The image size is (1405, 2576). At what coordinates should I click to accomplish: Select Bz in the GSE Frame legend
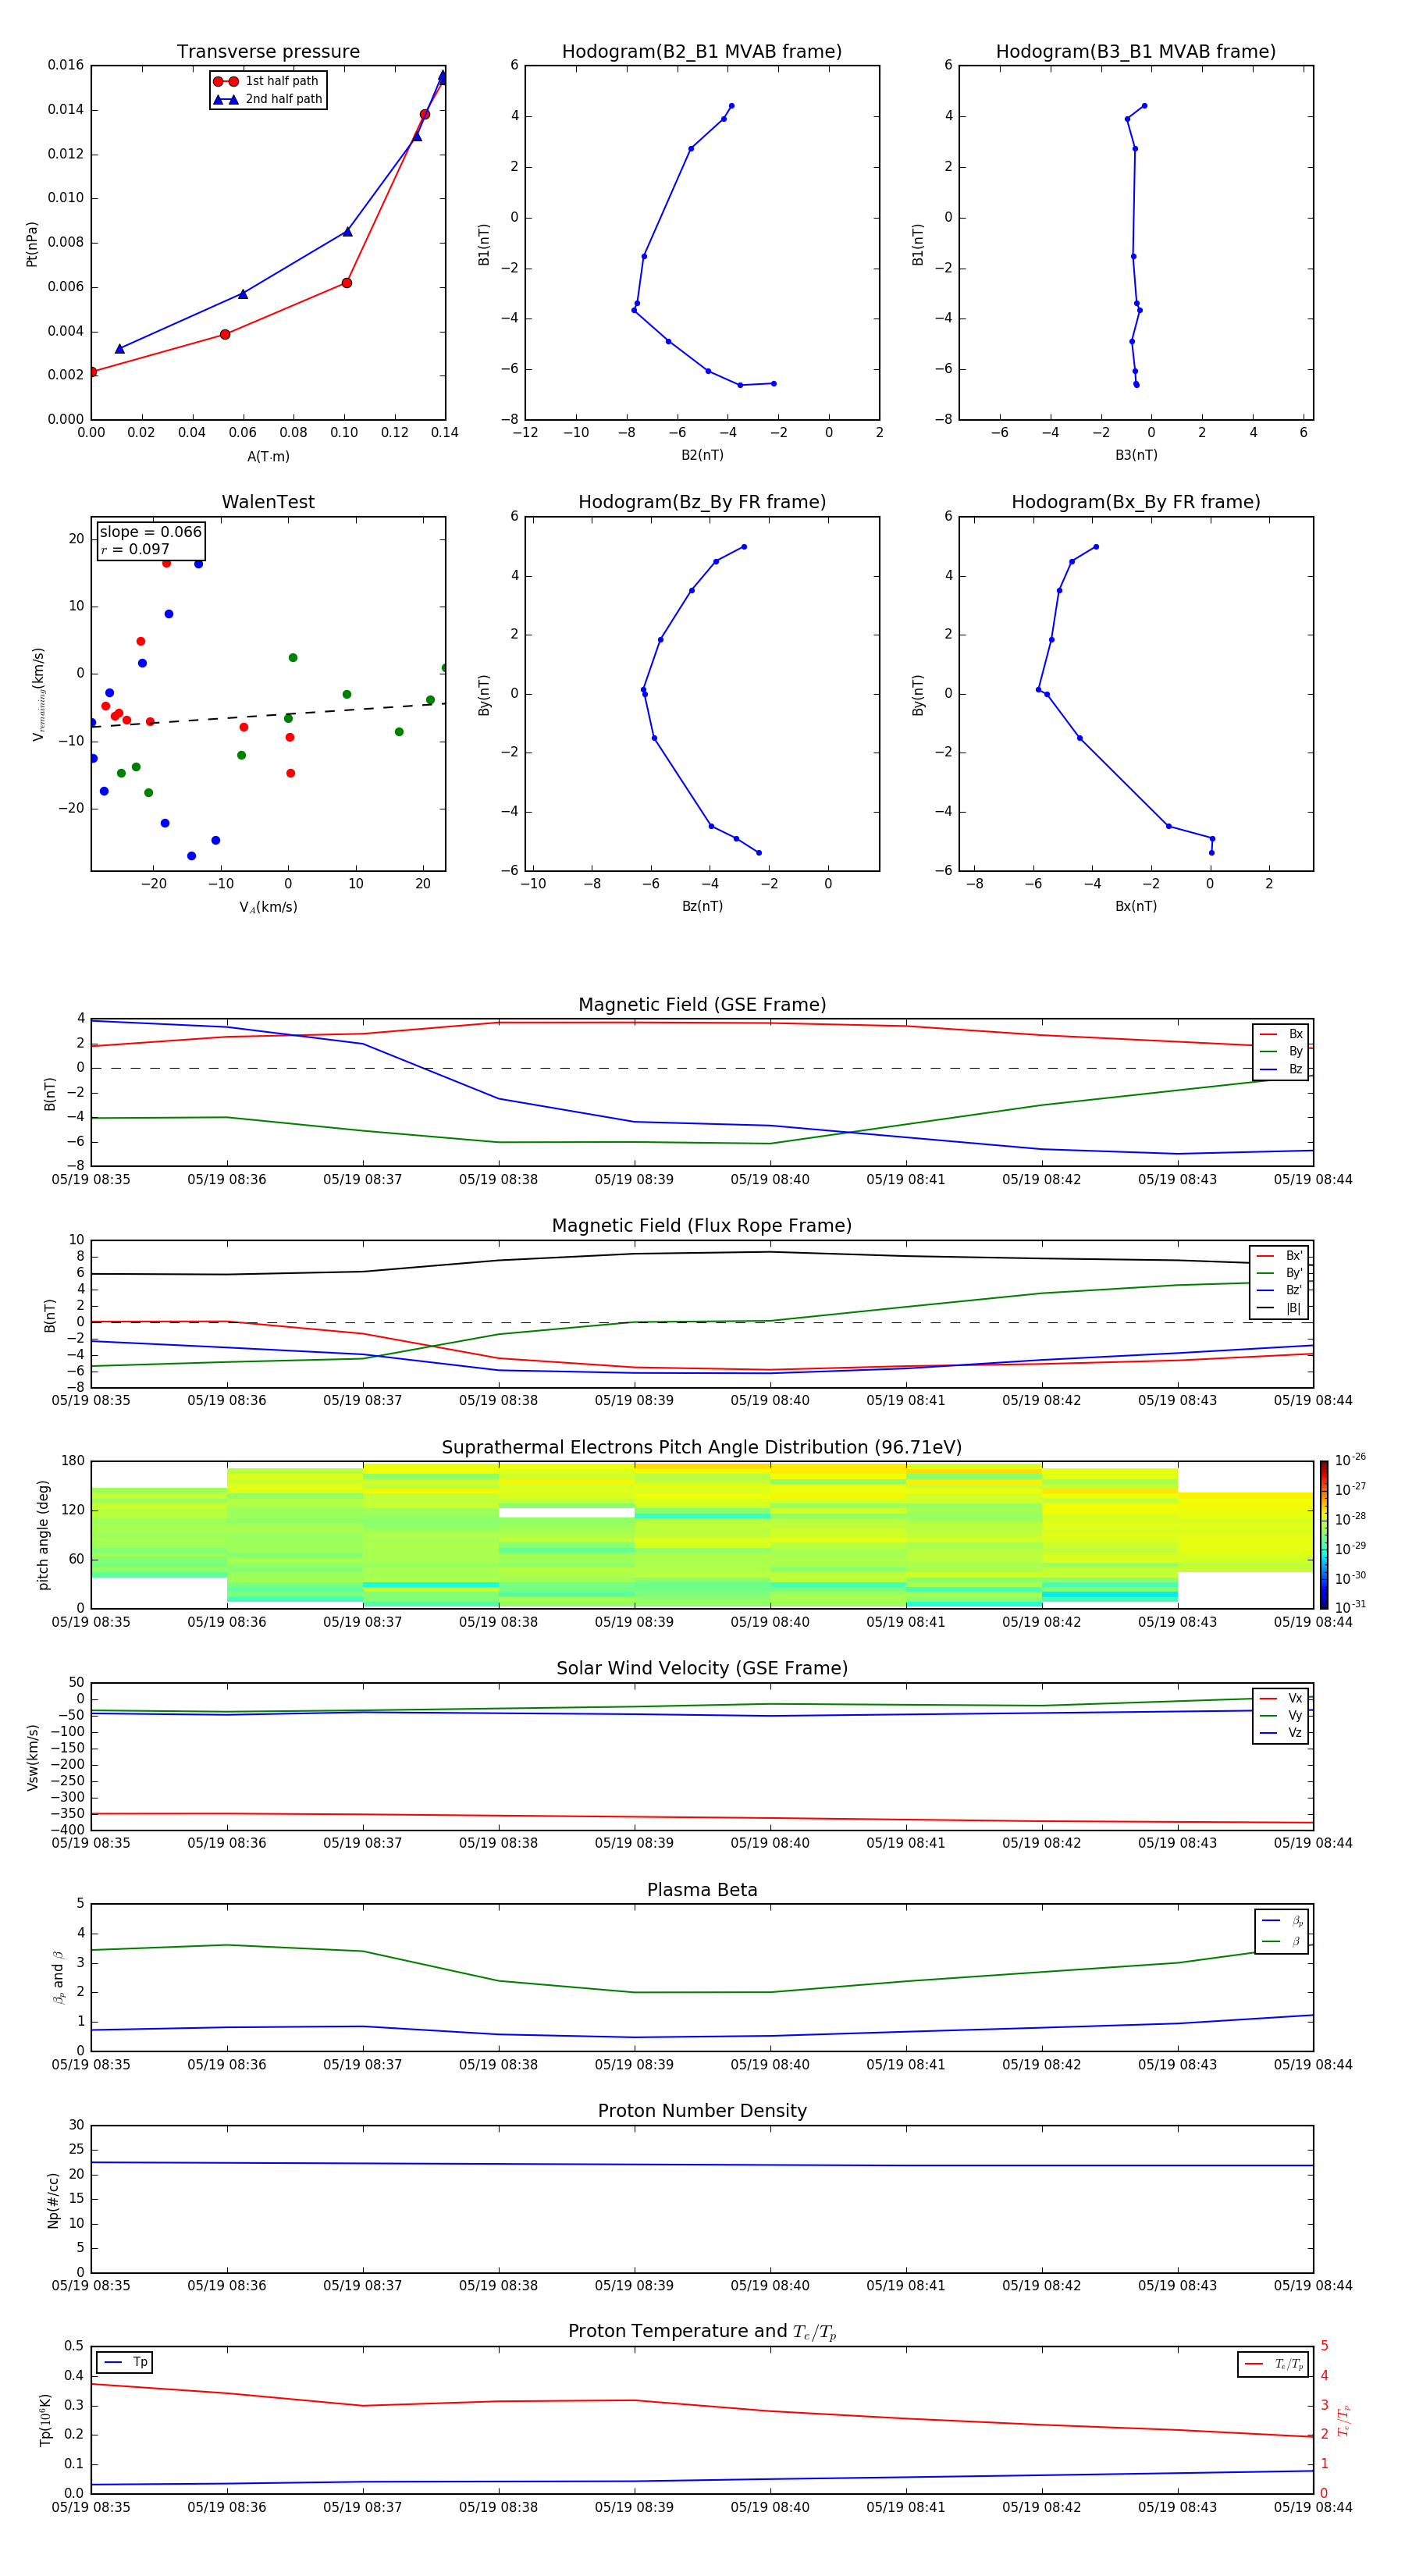point(1281,1069)
